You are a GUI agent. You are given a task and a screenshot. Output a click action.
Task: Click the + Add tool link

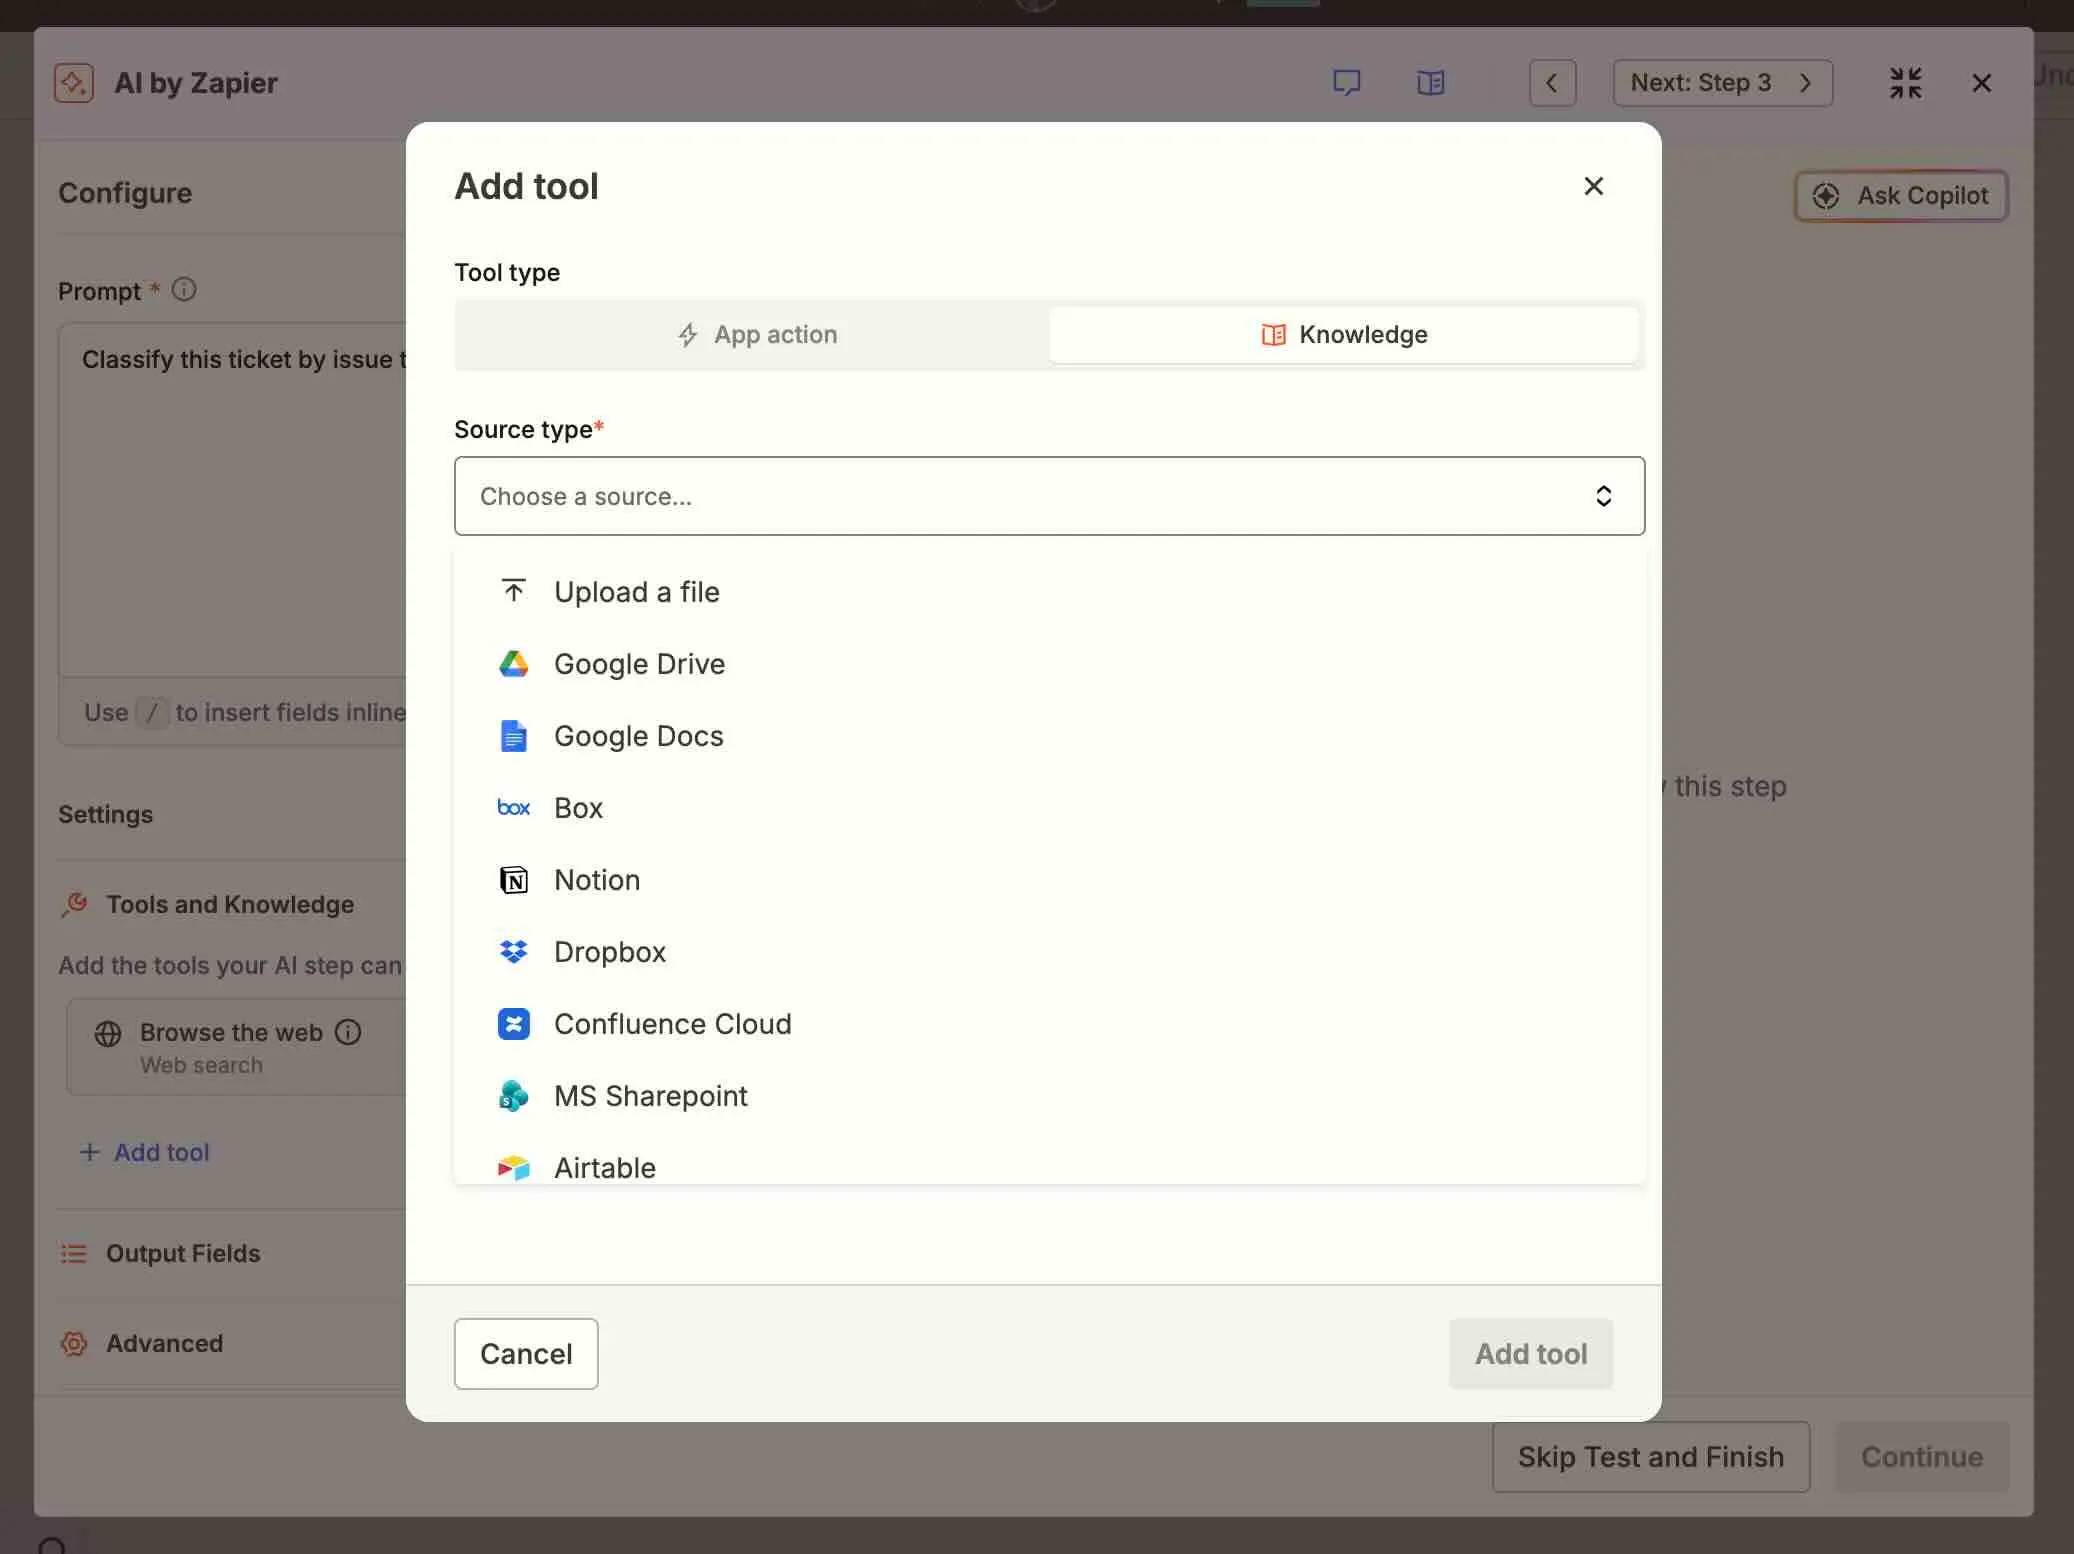pos(145,1152)
